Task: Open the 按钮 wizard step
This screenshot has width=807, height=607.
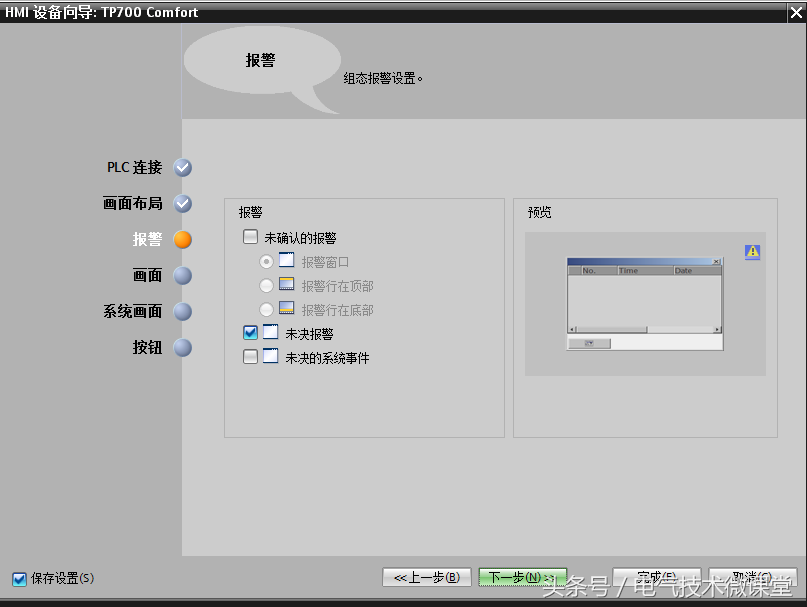Action: click(x=147, y=348)
